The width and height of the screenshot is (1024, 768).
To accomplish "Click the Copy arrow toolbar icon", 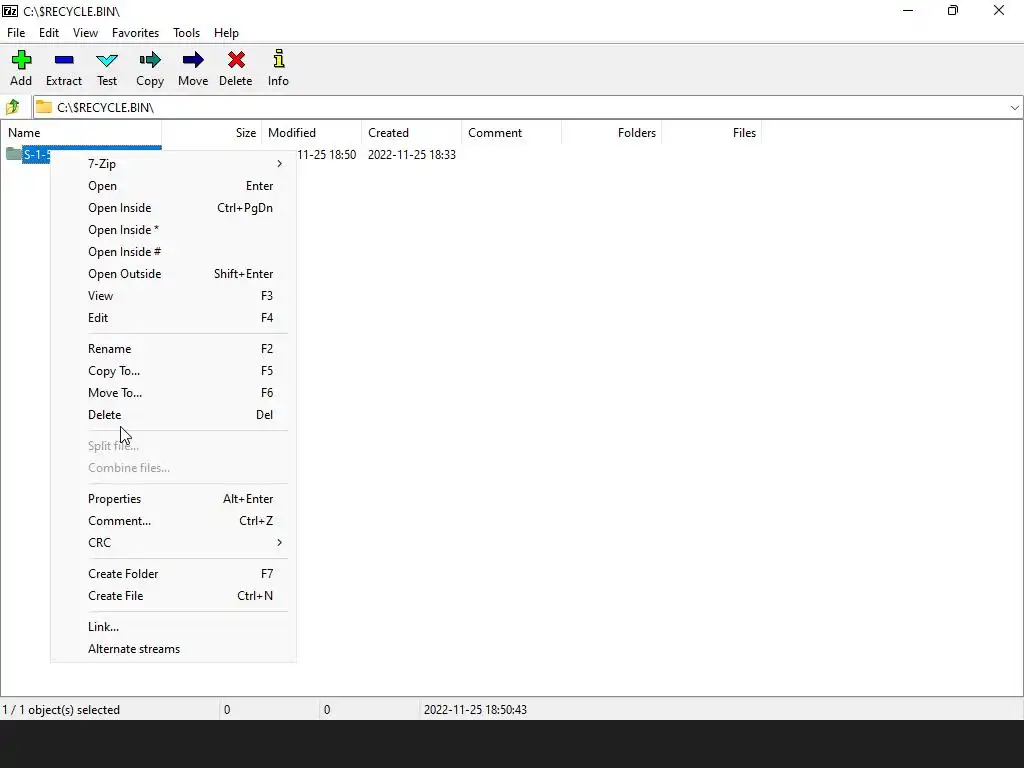I will tap(150, 60).
